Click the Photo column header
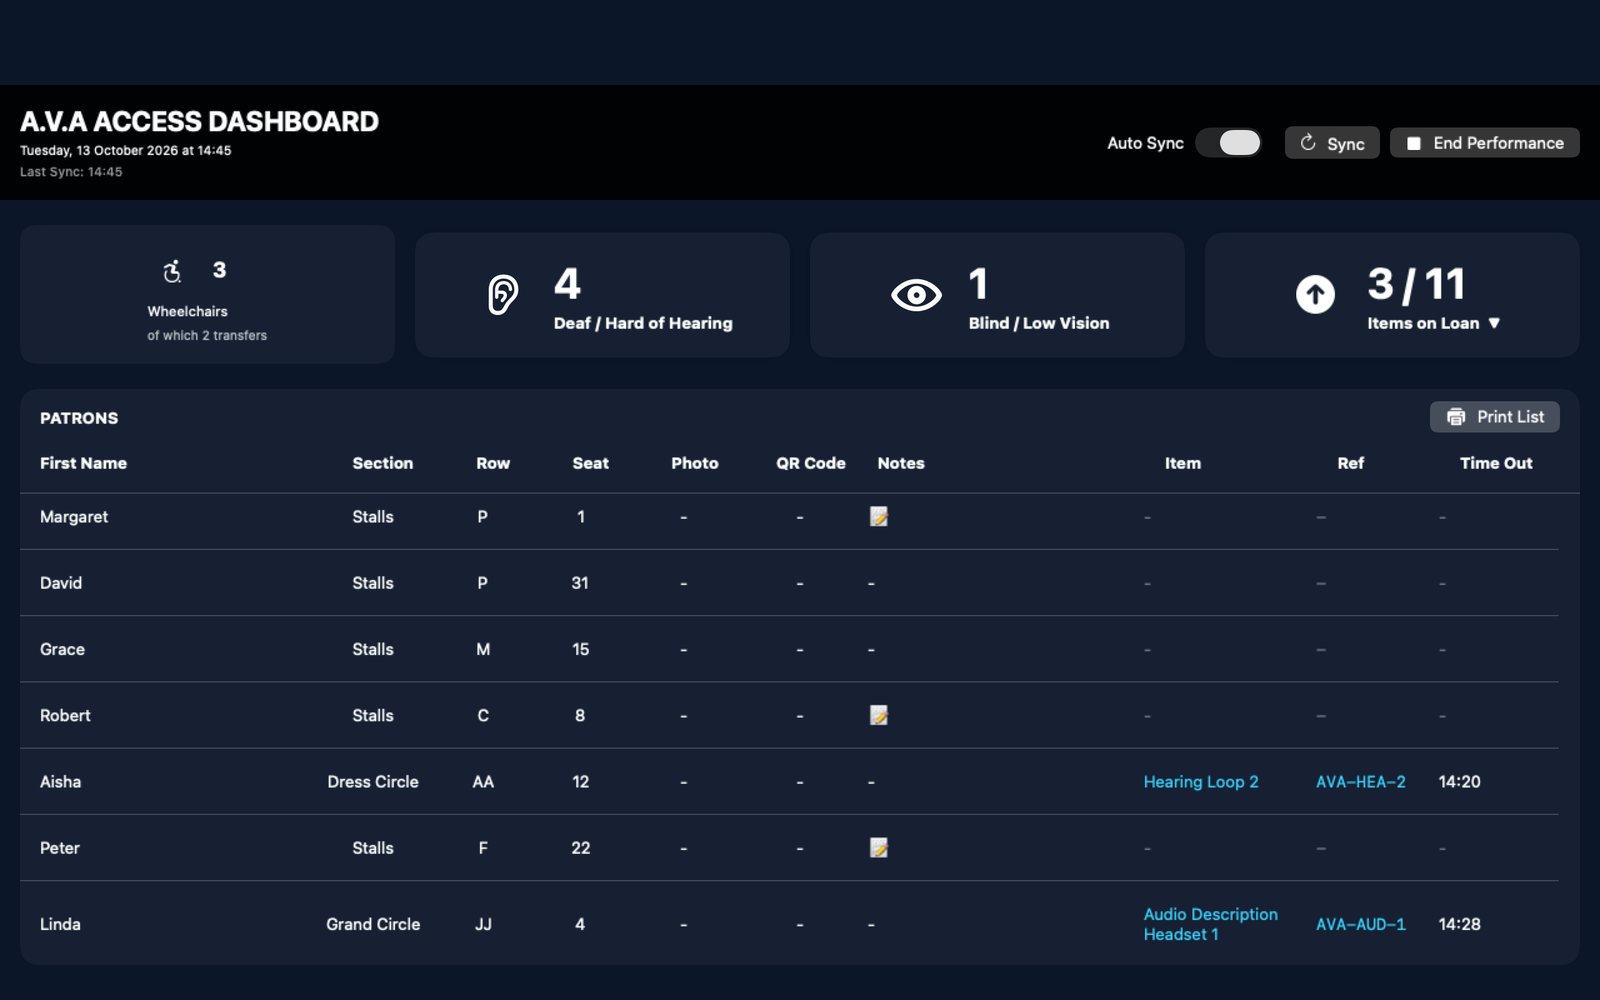 (695, 463)
